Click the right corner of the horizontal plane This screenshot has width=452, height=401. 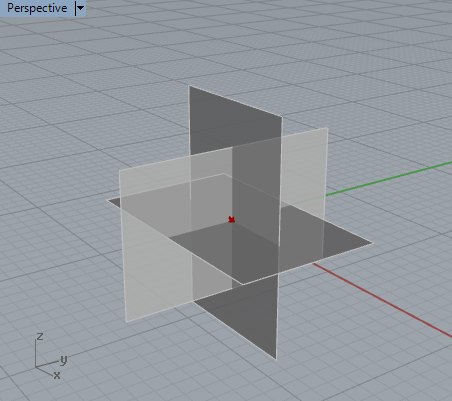point(372,243)
